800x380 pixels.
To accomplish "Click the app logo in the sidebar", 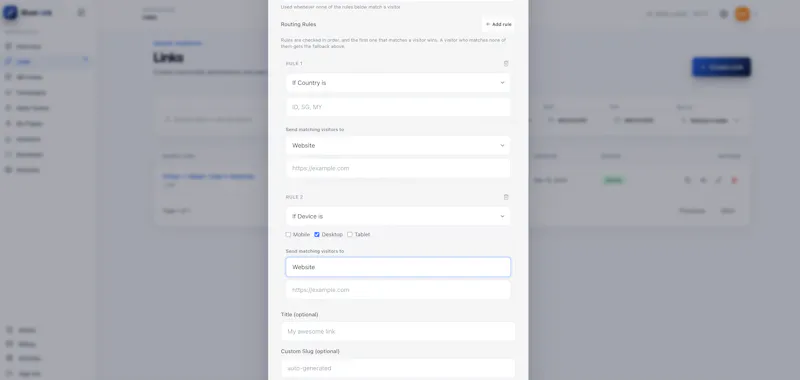I will click(x=10, y=12).
